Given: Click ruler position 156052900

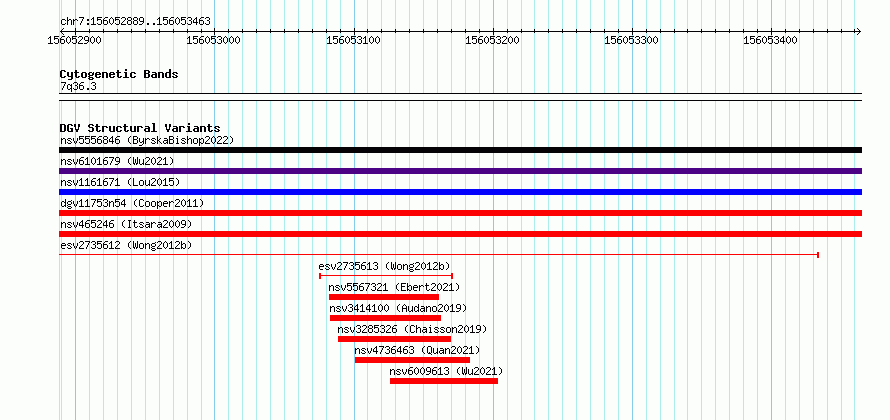Looking at the screenshot, I should [74, 41].
